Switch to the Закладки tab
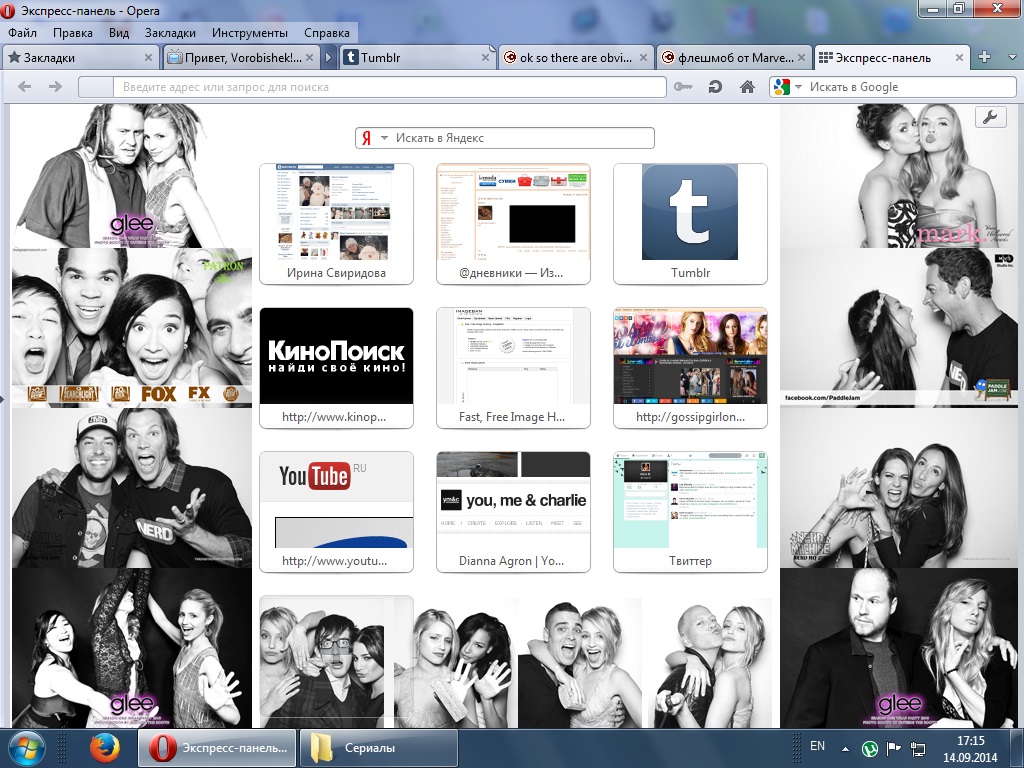 (x=80, y=57)
